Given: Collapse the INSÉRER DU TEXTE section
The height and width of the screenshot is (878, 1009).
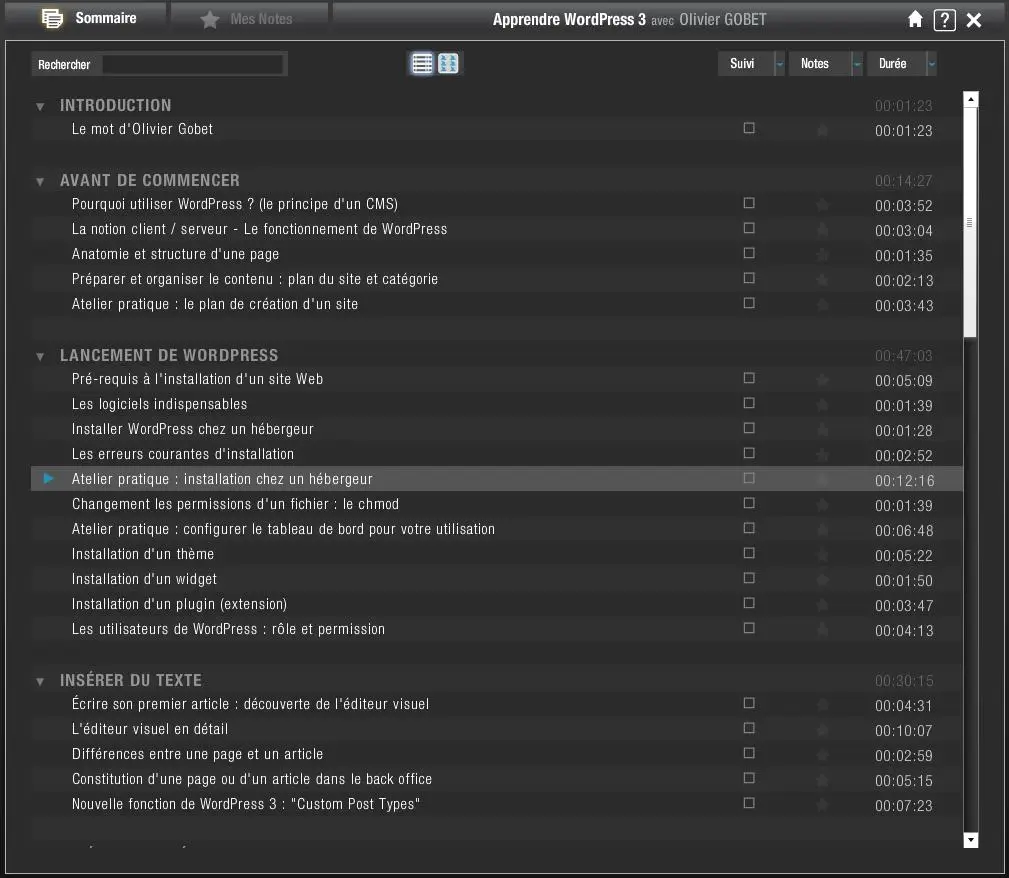Looking at the screenshot, I should (x=40, y=682).
